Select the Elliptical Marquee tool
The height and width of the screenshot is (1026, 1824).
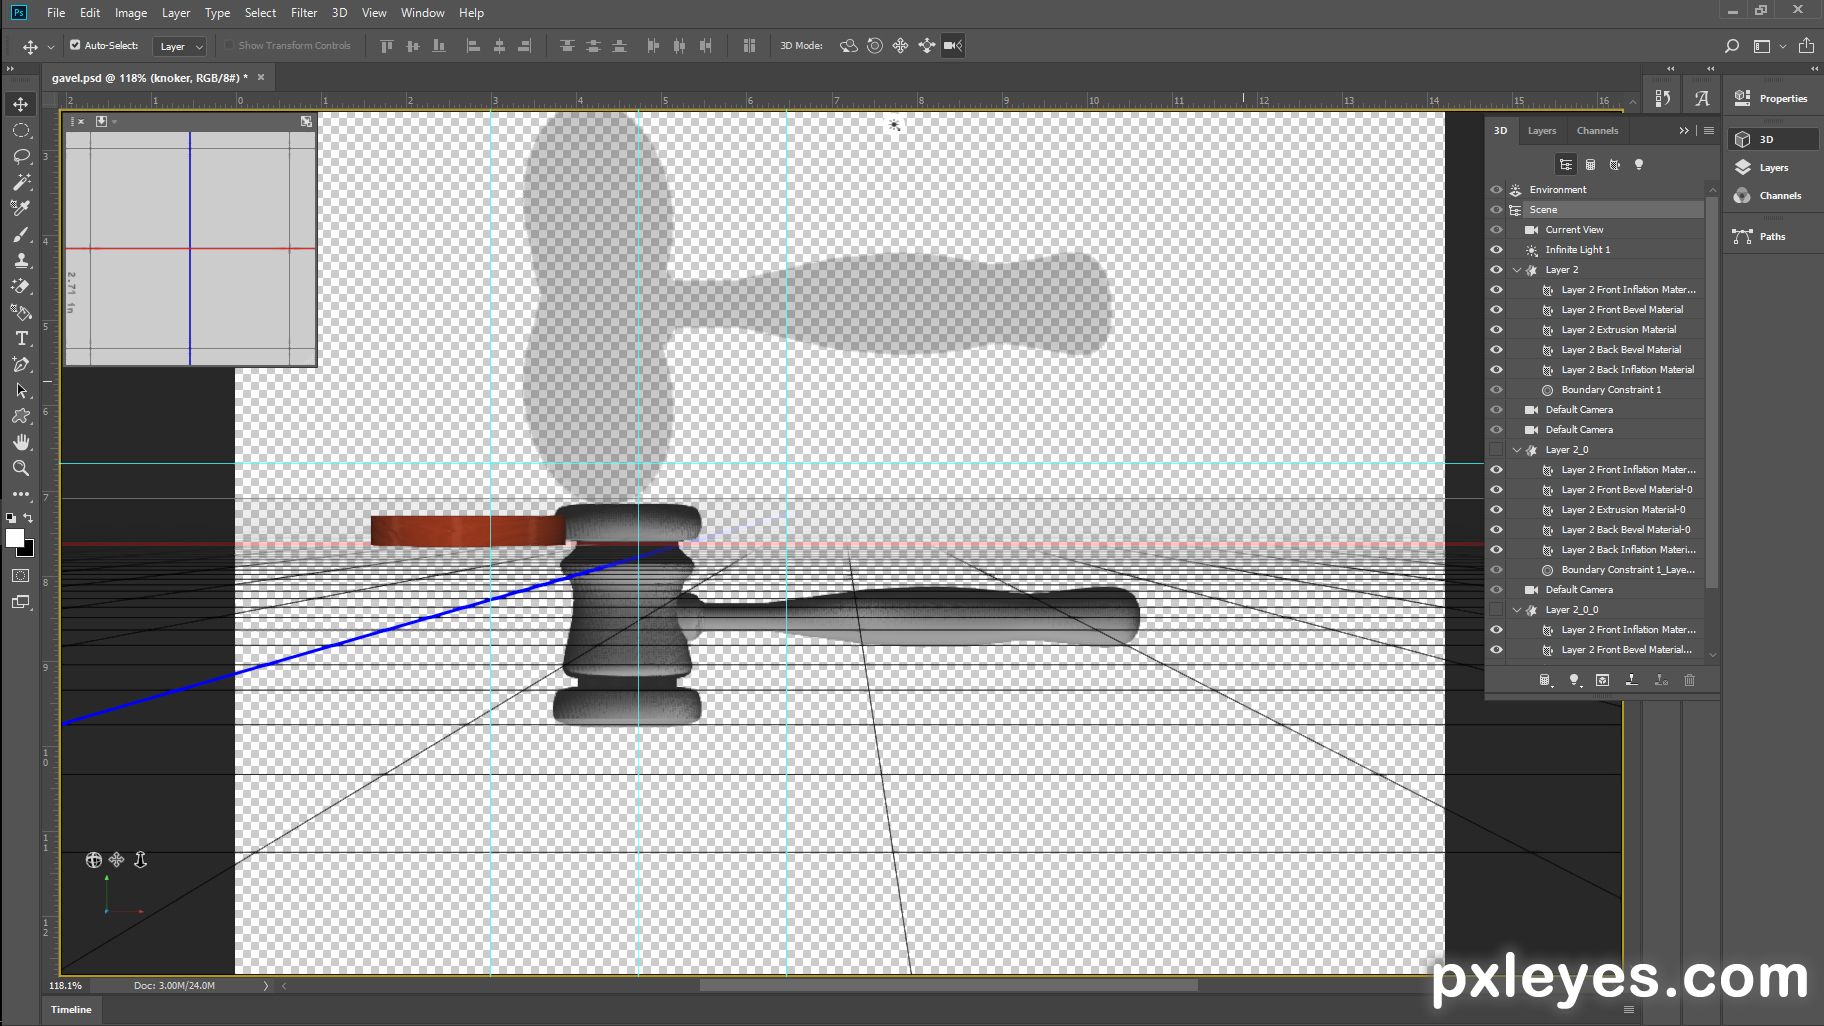point(21,130)
